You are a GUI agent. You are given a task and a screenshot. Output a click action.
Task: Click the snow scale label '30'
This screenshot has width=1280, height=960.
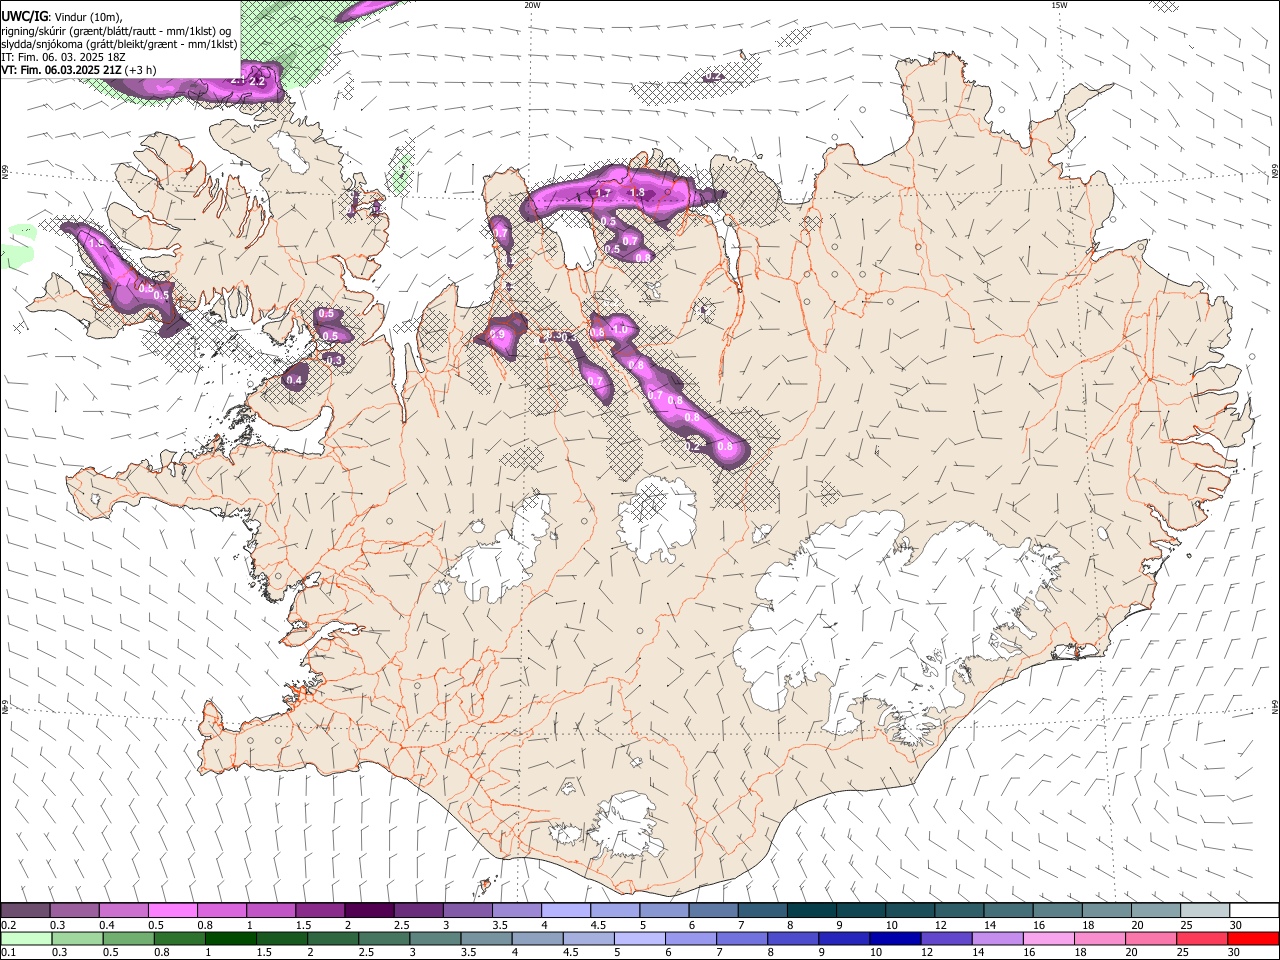click(x=1235, y=925)
